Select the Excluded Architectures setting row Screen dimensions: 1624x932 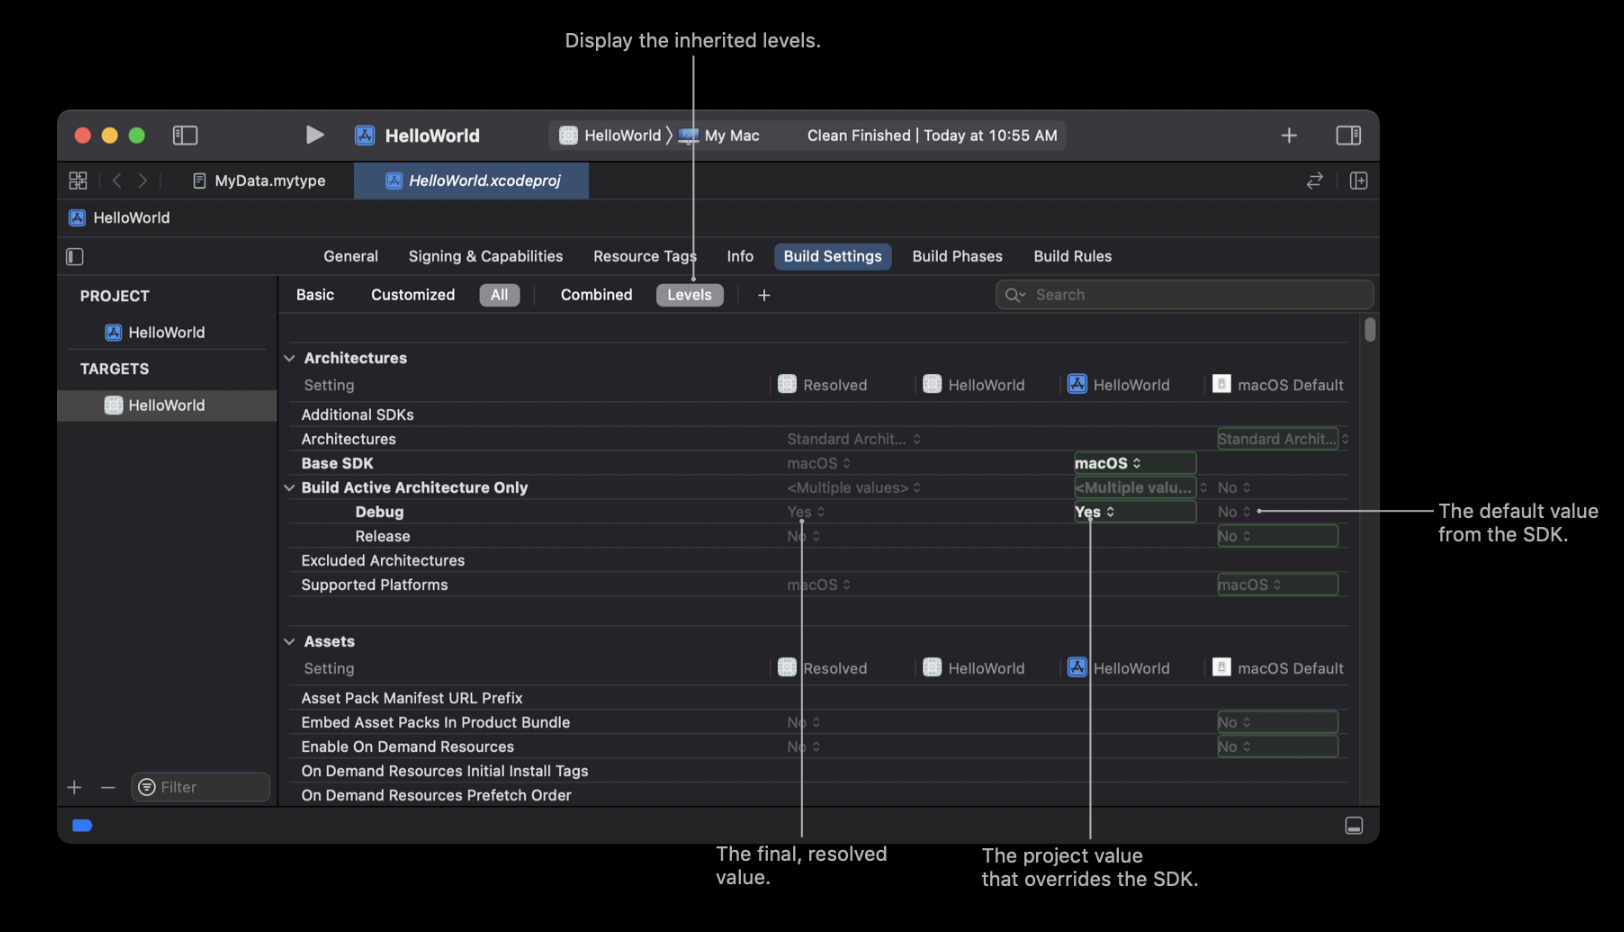pos(820,560)
